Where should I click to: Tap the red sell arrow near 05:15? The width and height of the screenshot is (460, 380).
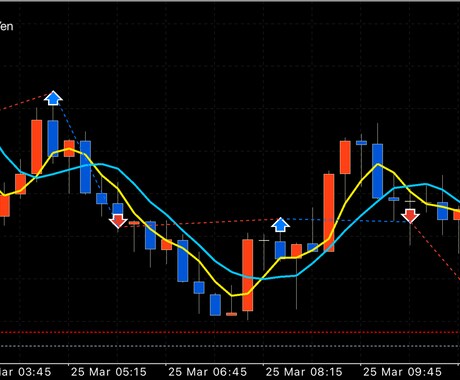[118, 221]
